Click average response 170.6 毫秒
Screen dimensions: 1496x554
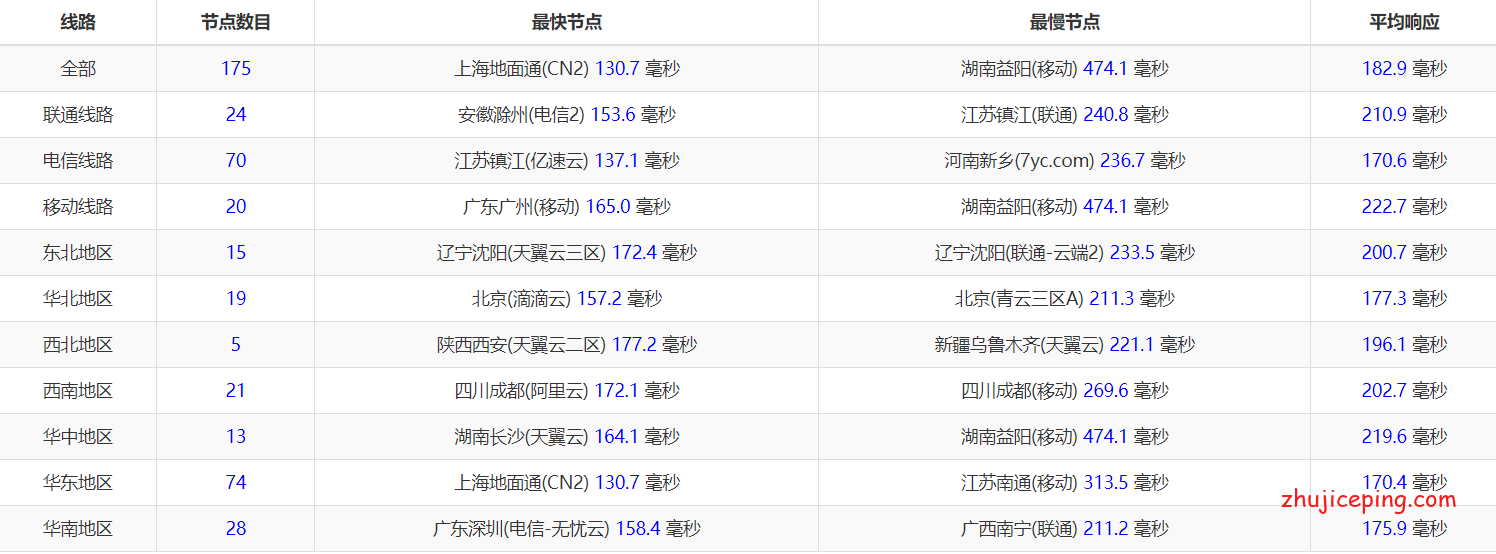(x=1404, y=161)
